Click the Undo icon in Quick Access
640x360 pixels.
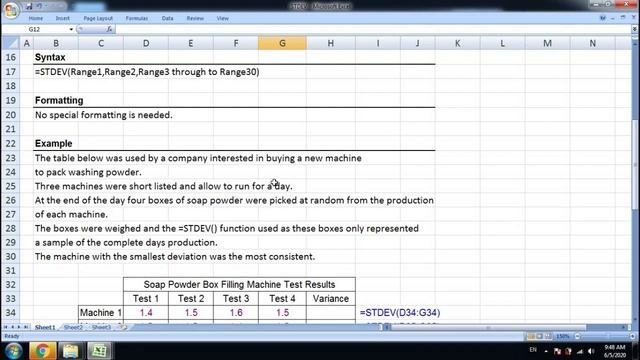pos(40,6)
